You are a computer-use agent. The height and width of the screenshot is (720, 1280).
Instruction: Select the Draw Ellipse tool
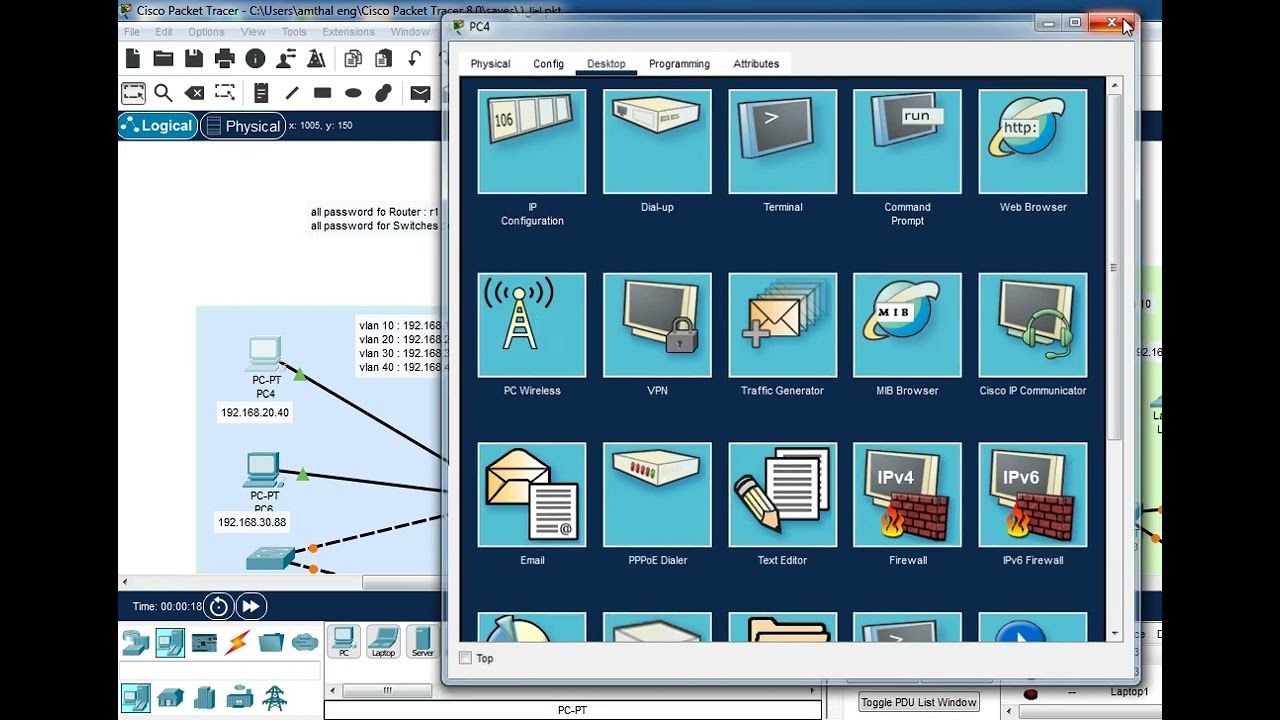[x=353, y=93]
